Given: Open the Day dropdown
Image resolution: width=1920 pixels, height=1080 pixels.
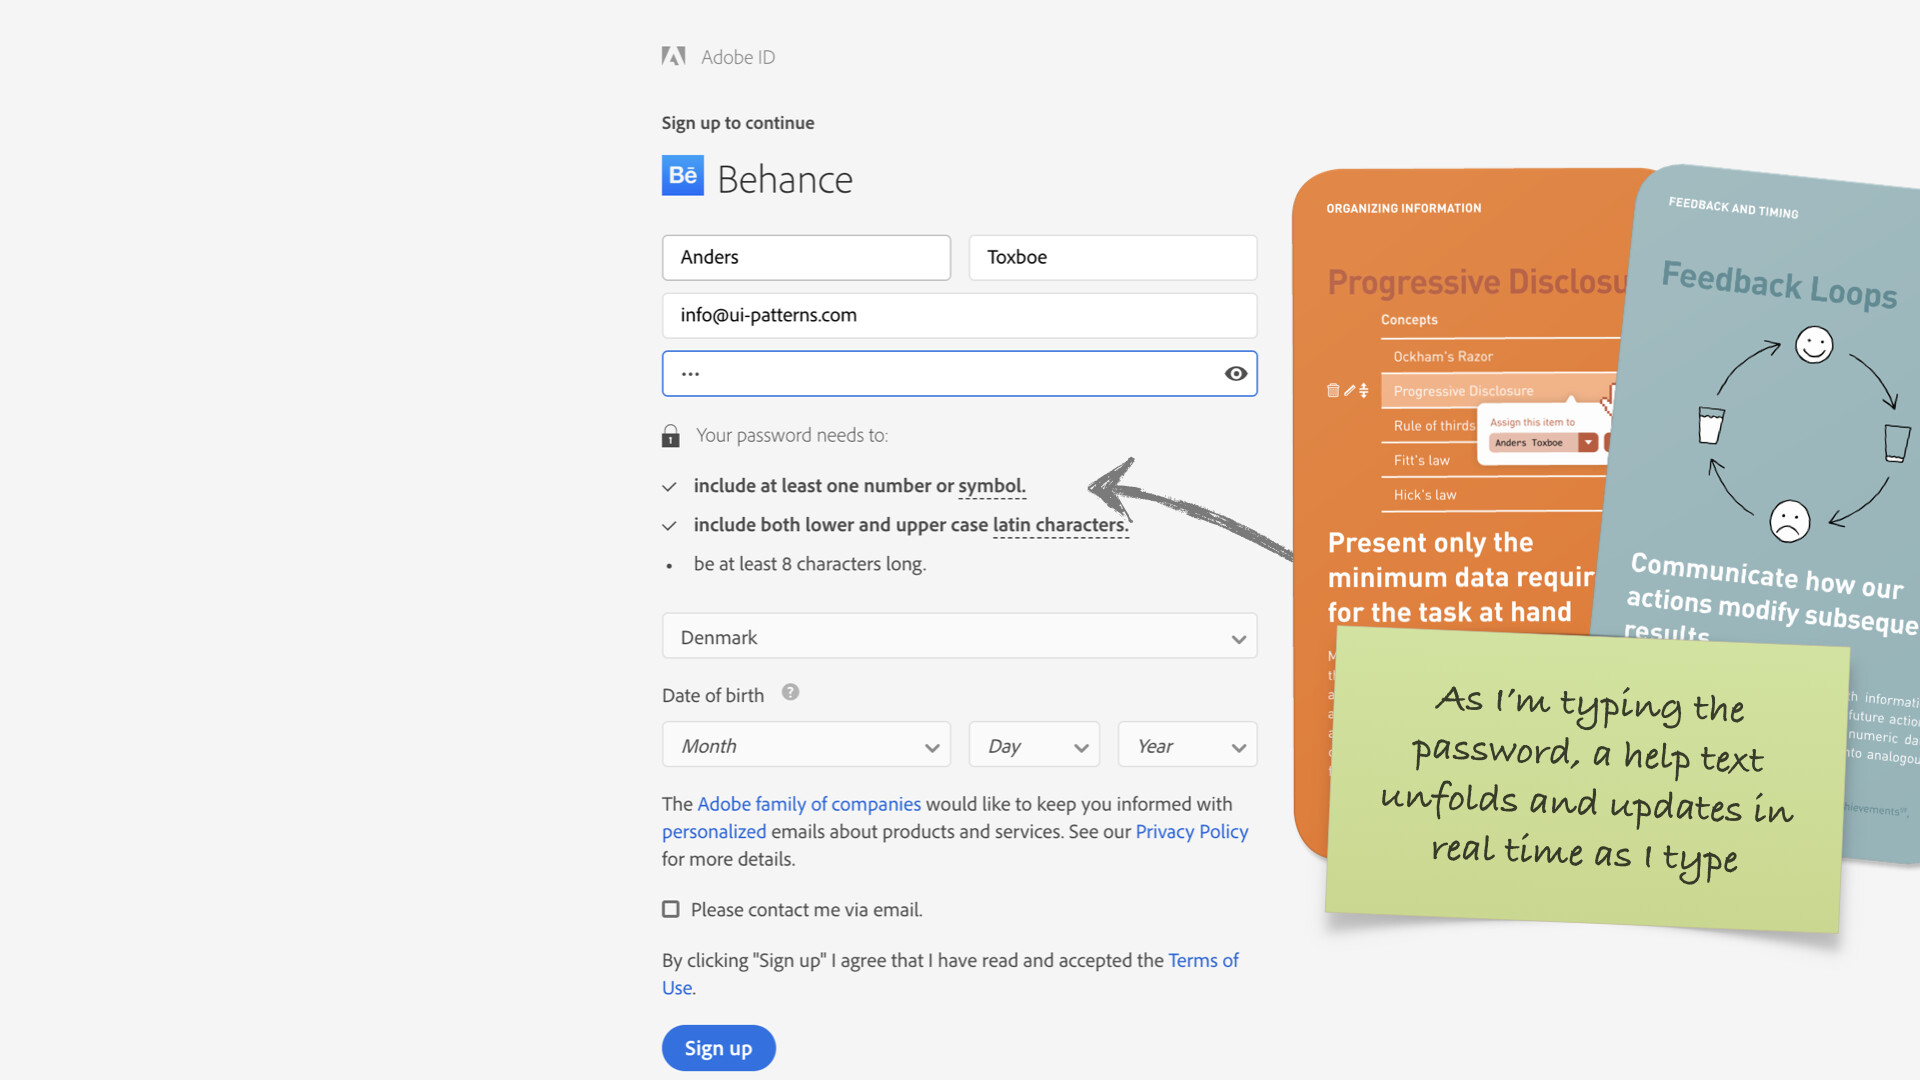Looking at the screenshot, I should pos(1034,746).
